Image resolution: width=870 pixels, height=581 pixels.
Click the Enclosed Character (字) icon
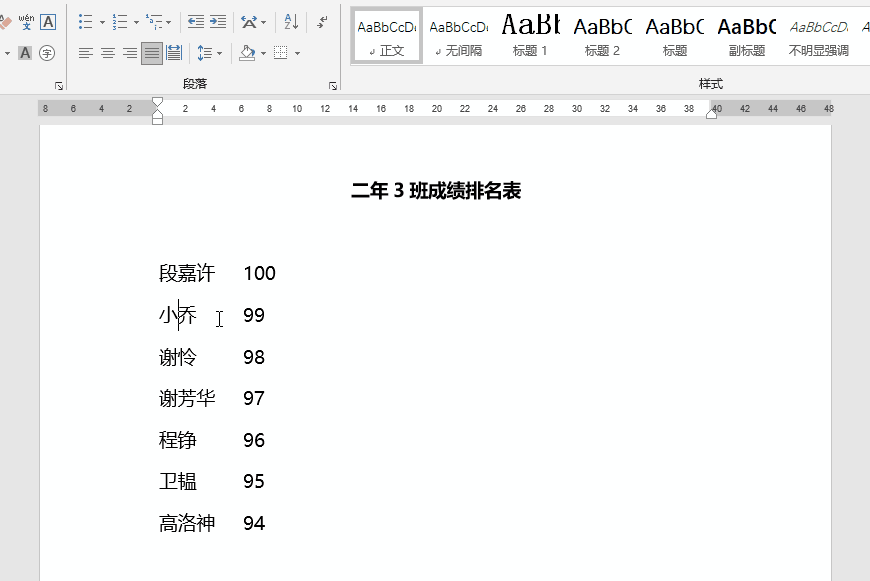coord(47,53)
